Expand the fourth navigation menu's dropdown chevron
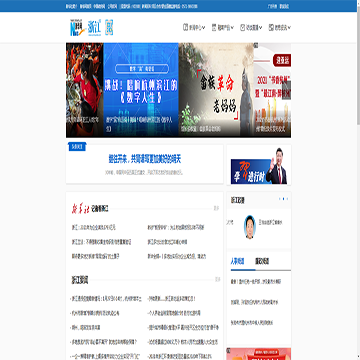 [289, 28]
